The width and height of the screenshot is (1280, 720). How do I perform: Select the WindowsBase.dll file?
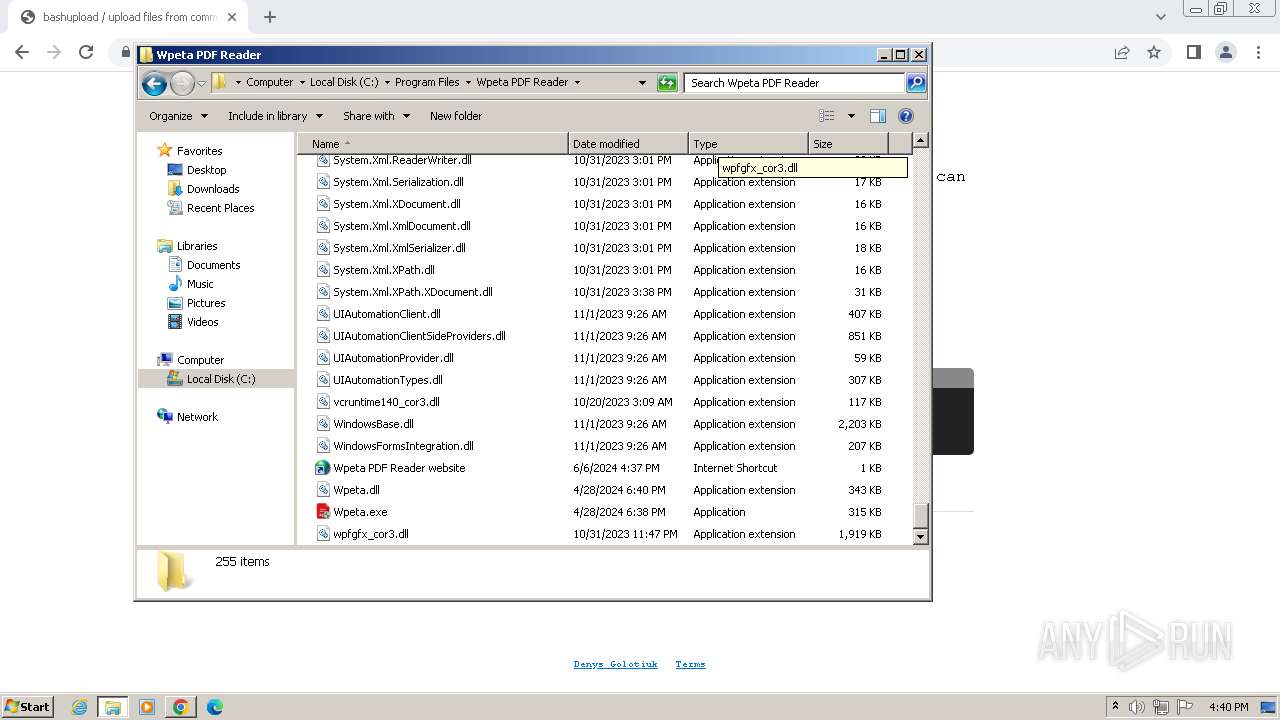click(x=373, y=424)
